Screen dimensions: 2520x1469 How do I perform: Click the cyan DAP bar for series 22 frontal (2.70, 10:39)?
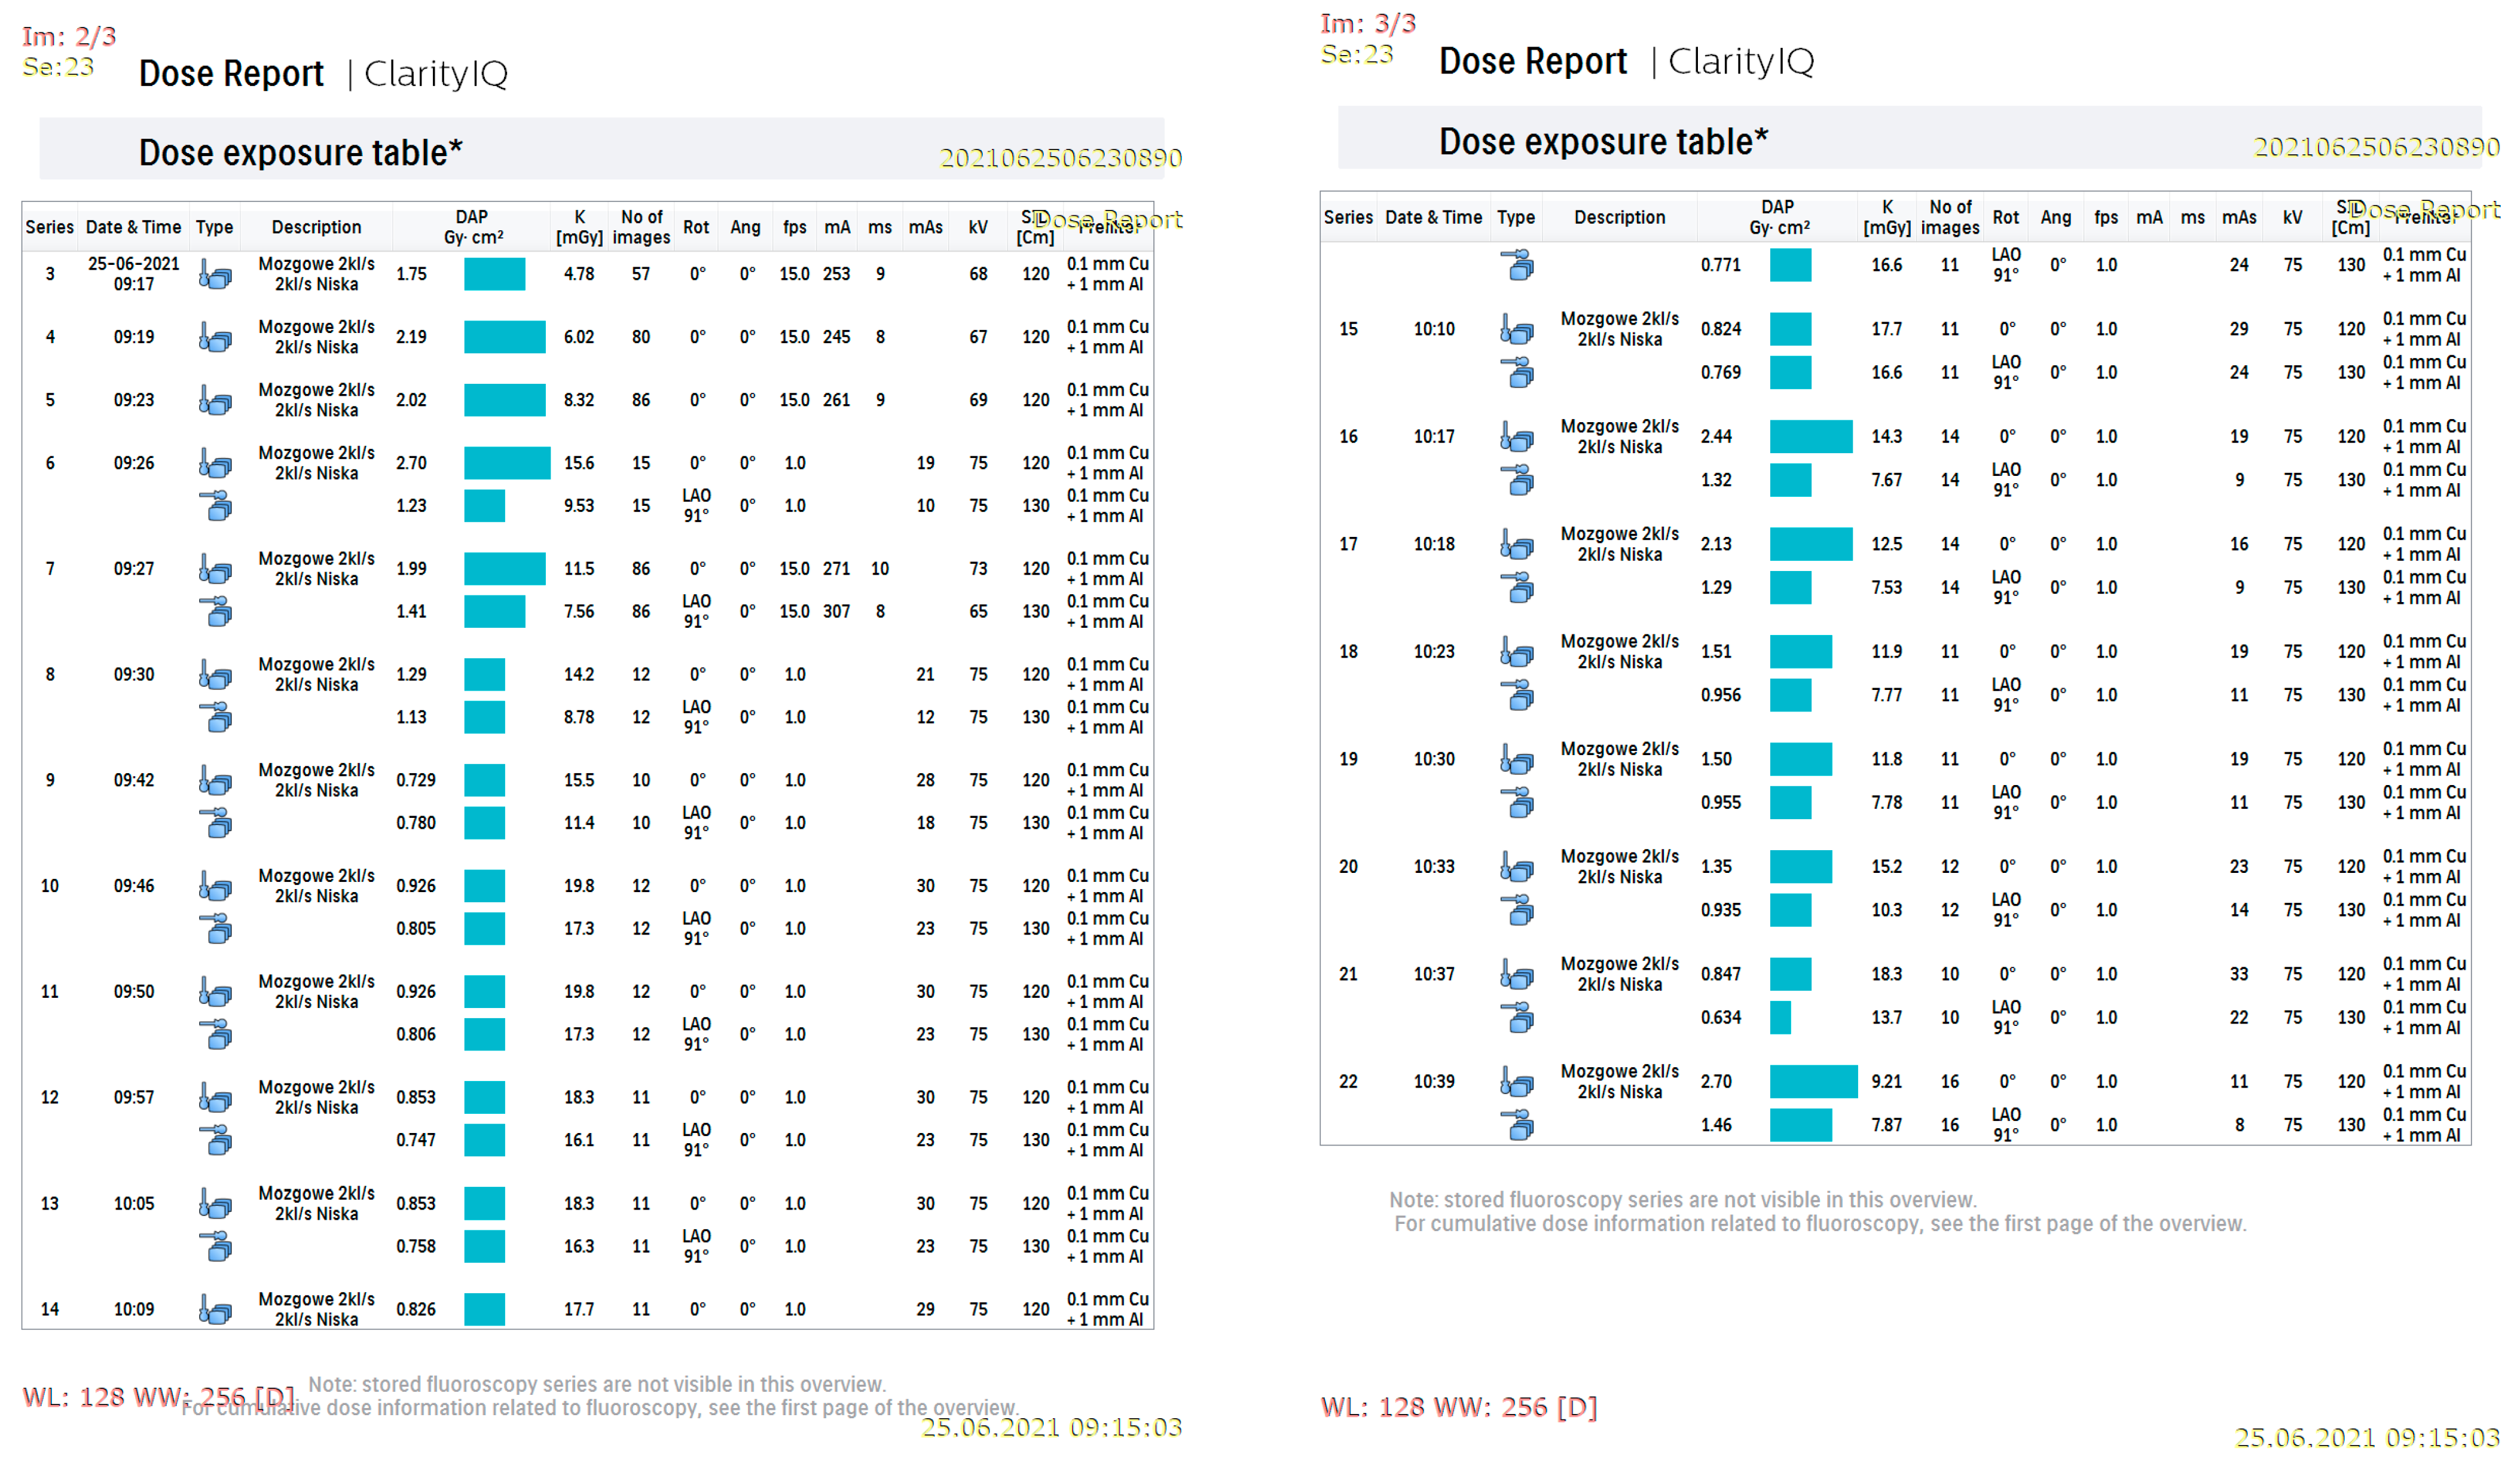pos(1813,1082)
